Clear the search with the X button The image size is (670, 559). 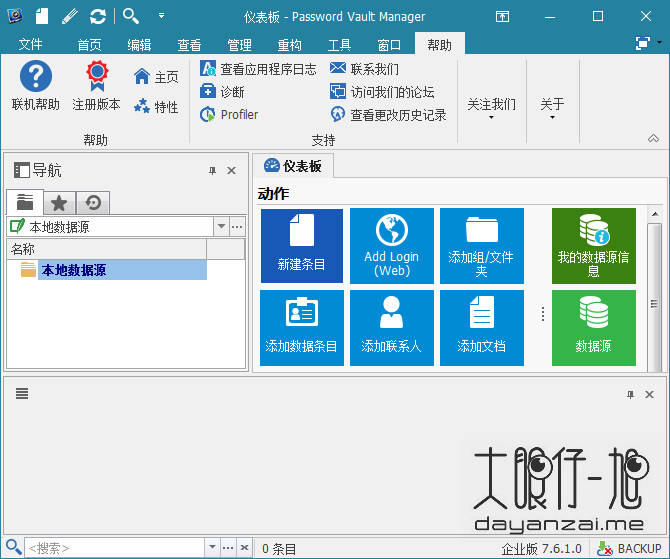click(x=244, y=547)
